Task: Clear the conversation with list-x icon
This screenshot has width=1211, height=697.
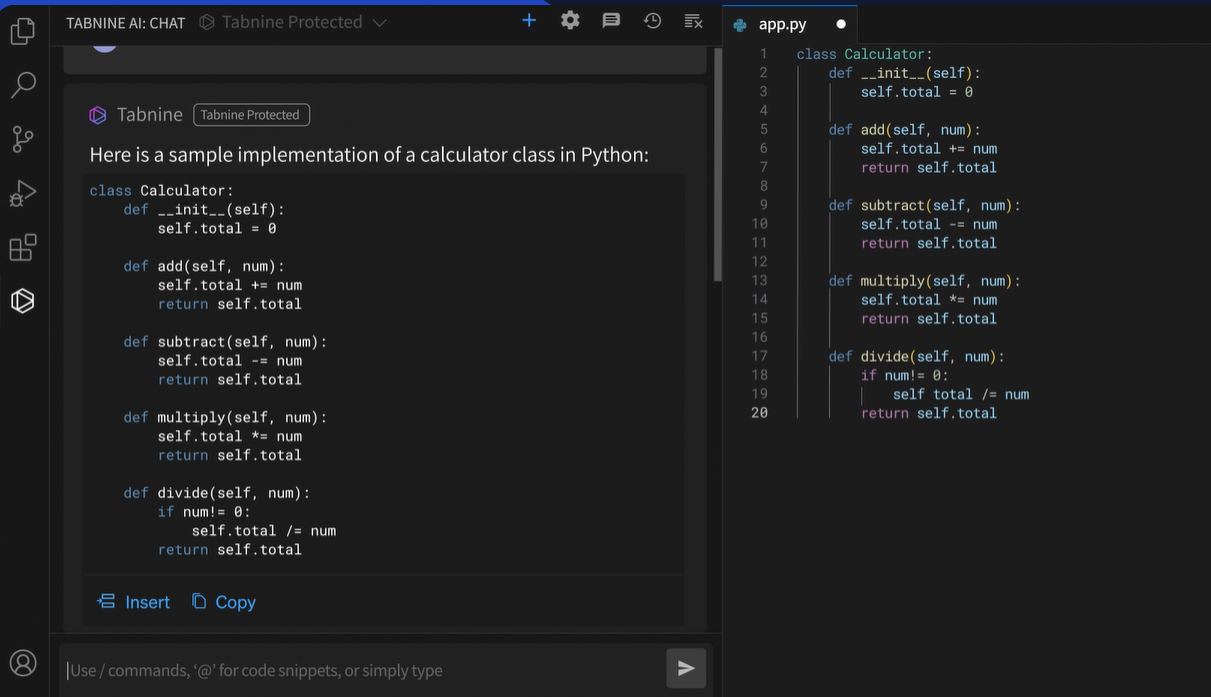Action: (x=693, y=20)
